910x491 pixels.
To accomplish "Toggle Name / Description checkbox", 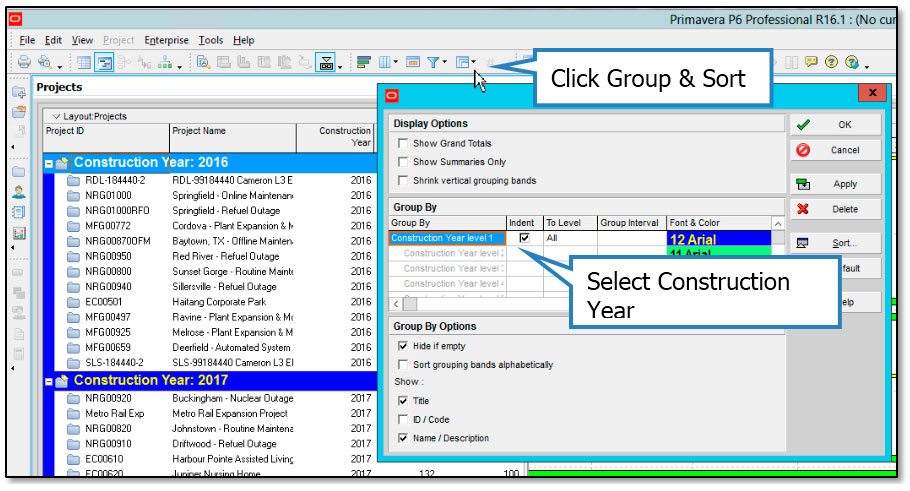I will tap(402, 438).
